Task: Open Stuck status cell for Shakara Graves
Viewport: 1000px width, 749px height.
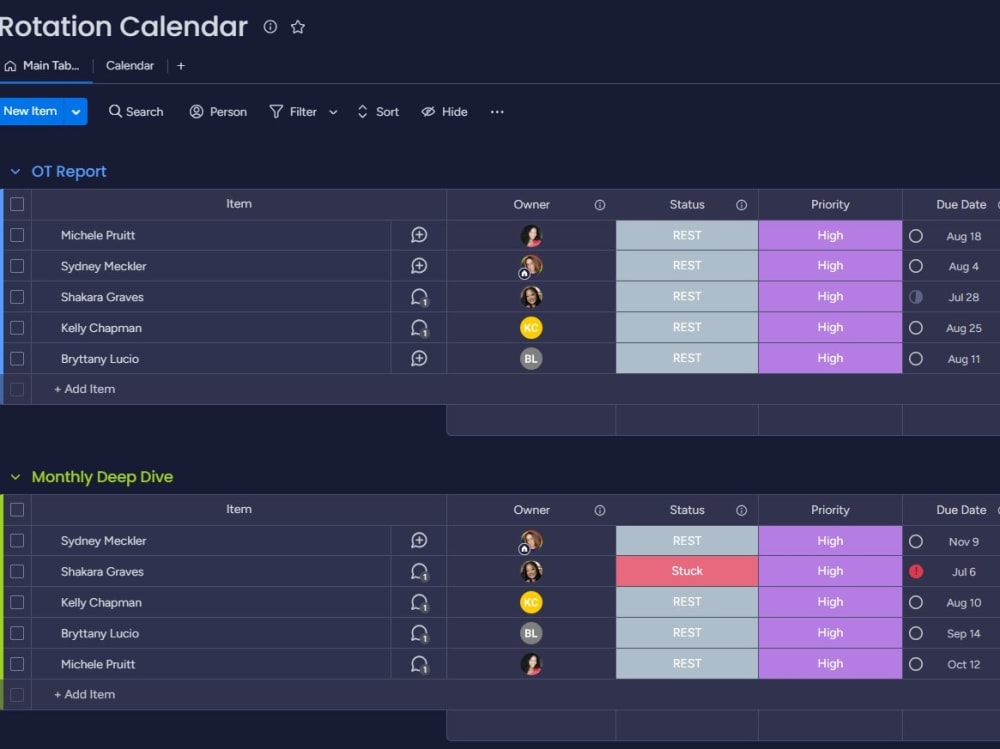Action: click(x=687, y=572)
